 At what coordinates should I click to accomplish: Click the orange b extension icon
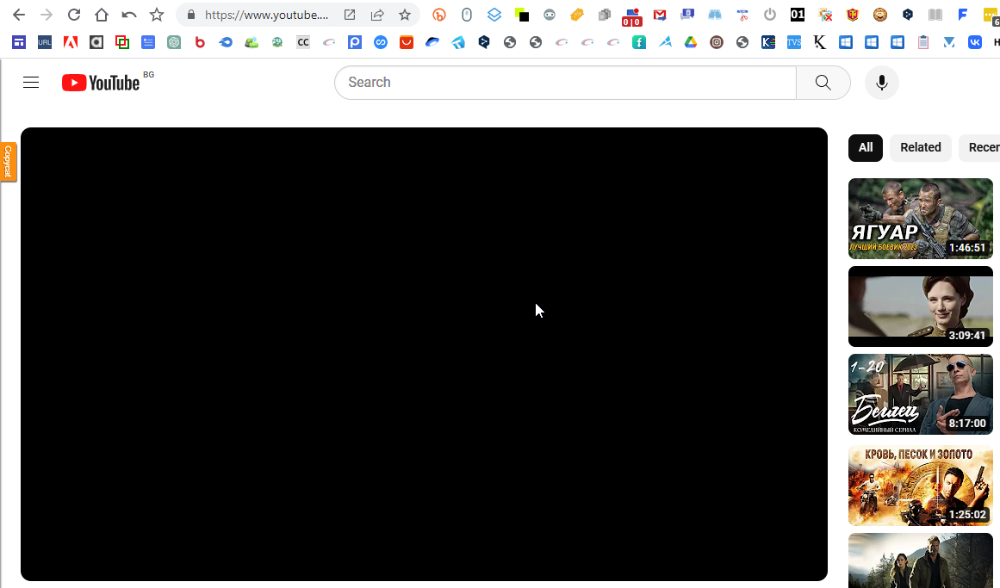(x=439, y=15)
